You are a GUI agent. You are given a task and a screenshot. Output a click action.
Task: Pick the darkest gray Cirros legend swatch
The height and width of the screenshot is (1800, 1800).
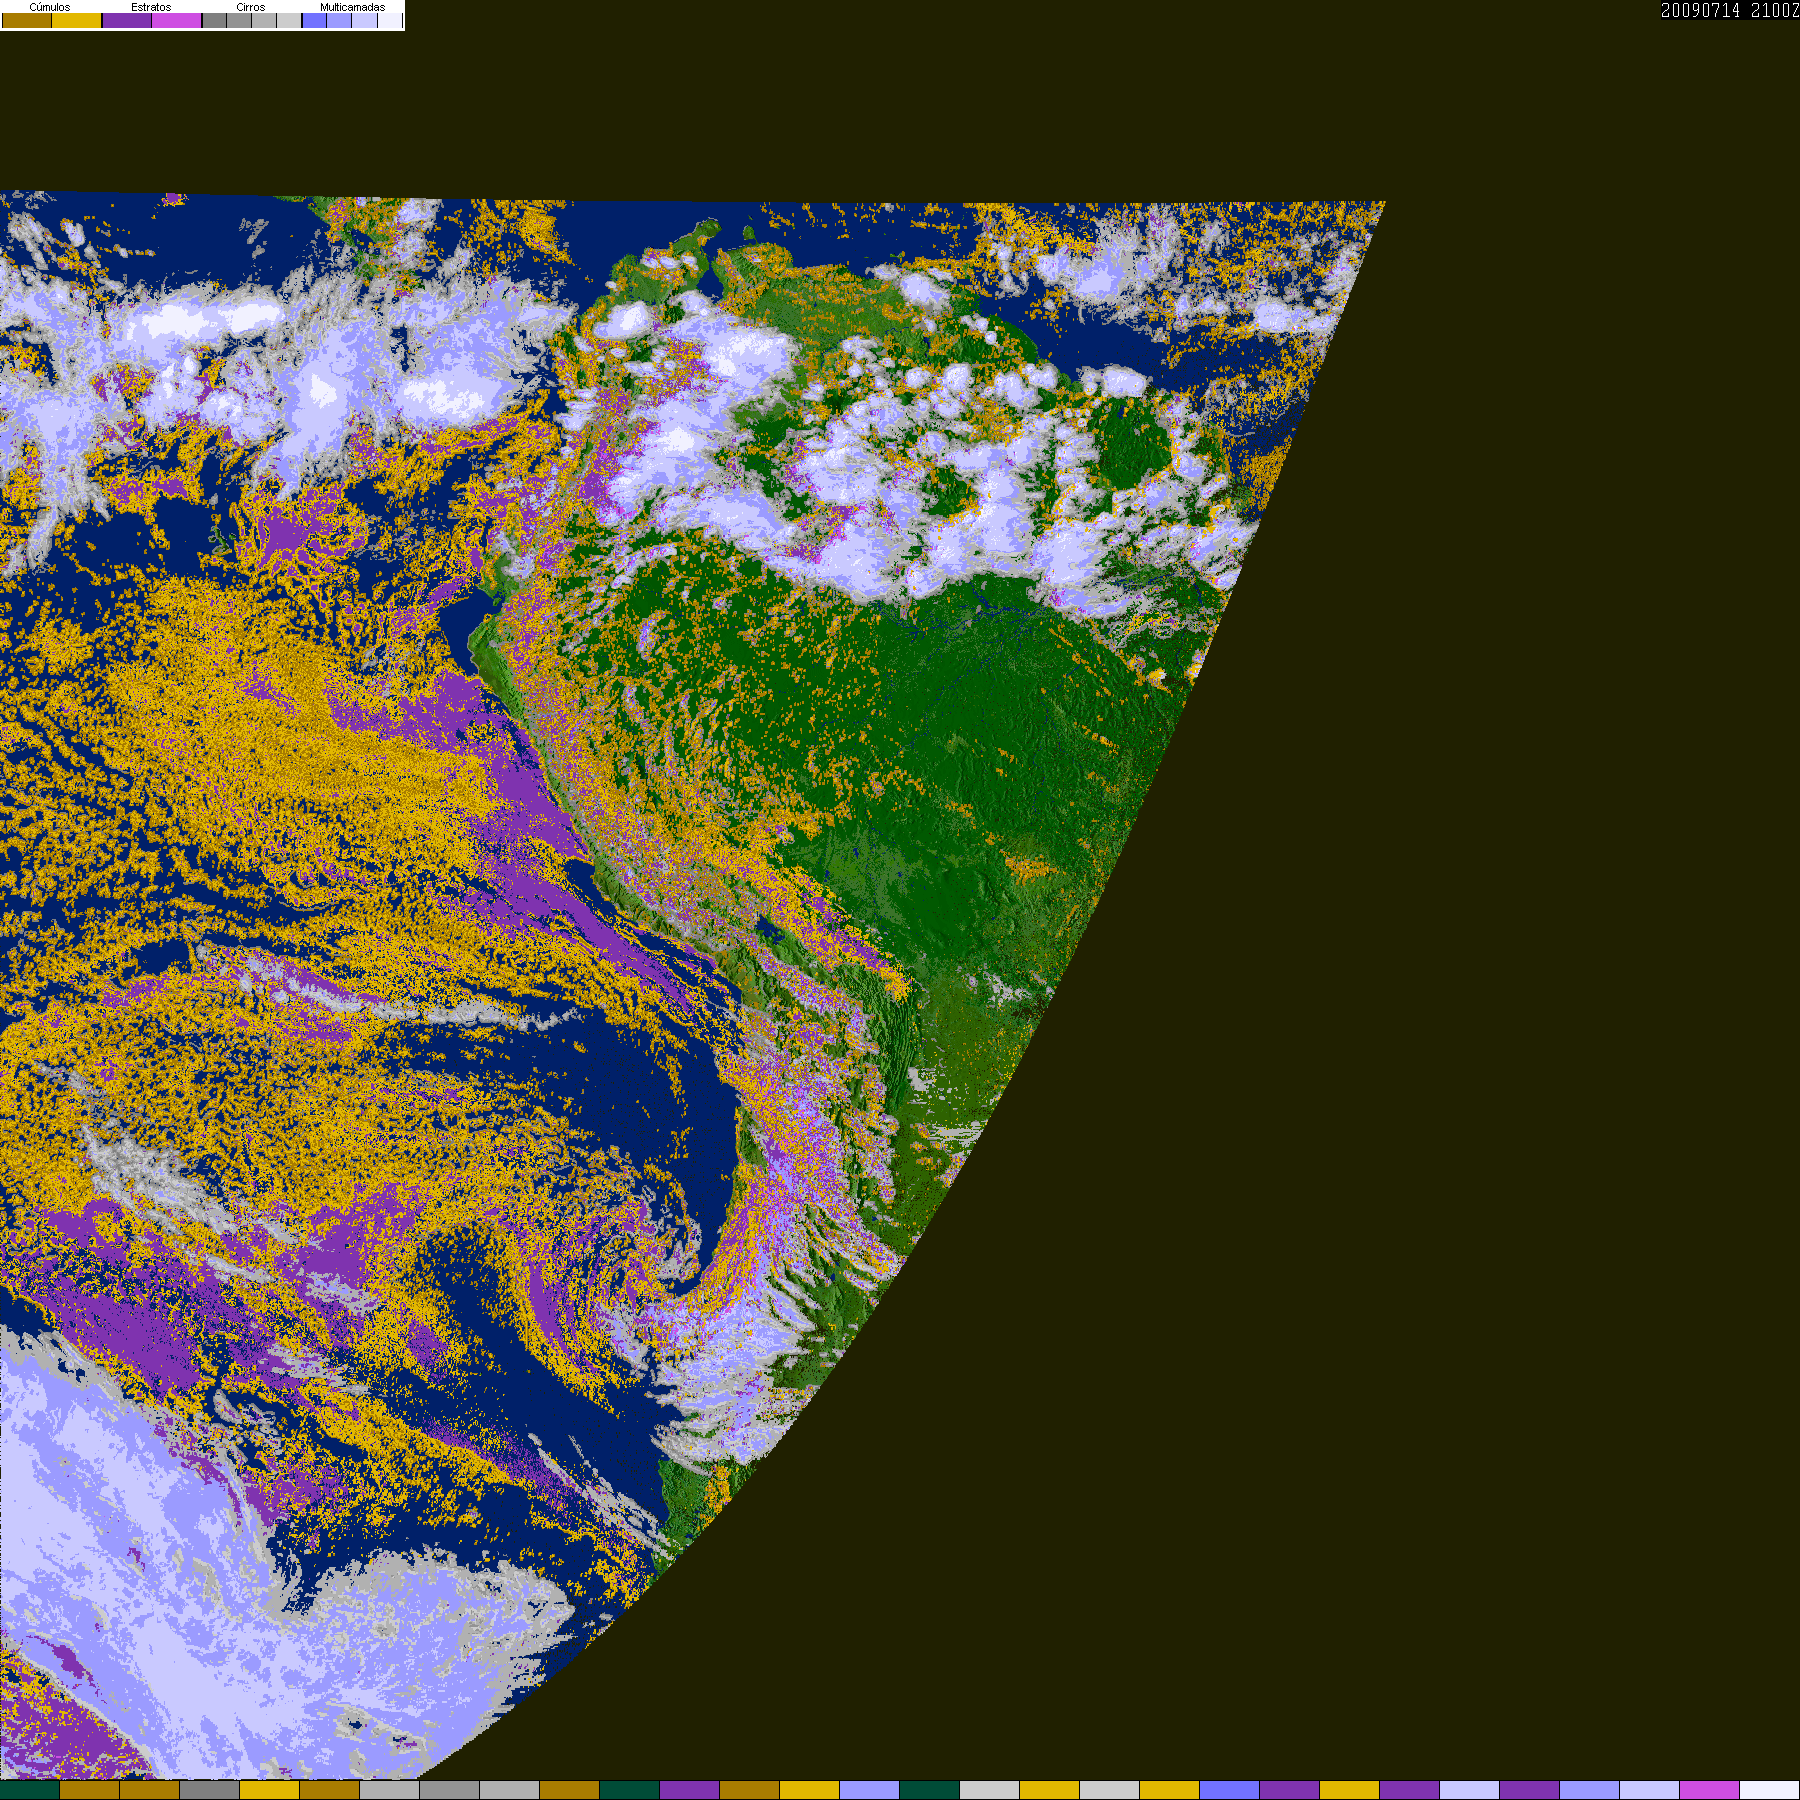click(214, 20)
